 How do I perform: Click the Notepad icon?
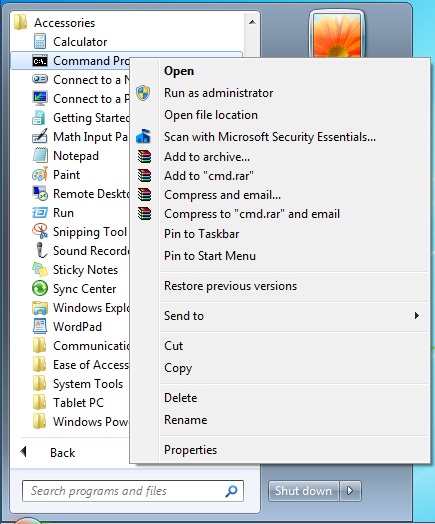coord(40,156)
